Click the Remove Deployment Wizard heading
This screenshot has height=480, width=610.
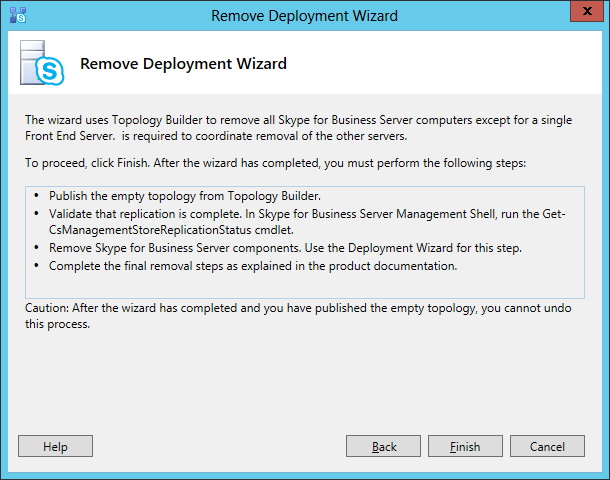(183, 63)
